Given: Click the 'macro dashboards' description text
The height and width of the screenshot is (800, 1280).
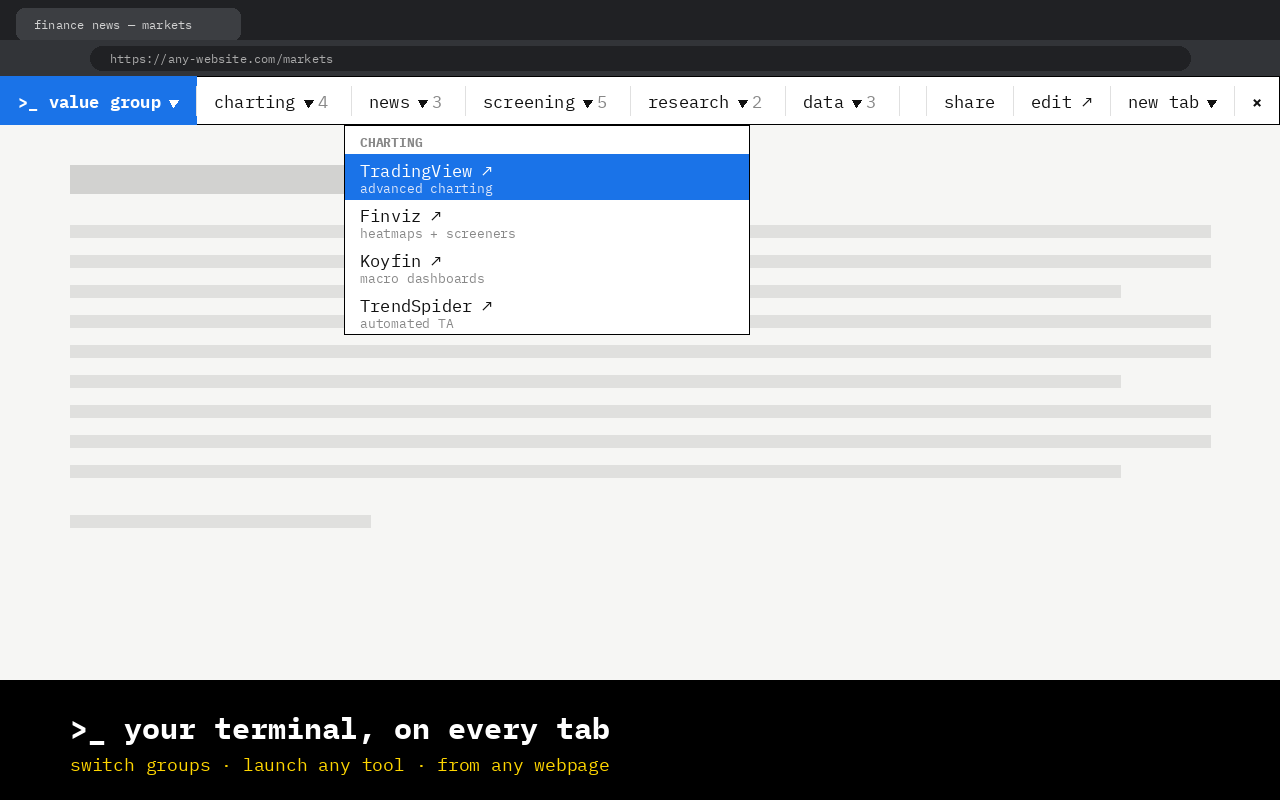Looking at the screenshot, I should click(422, 279).
